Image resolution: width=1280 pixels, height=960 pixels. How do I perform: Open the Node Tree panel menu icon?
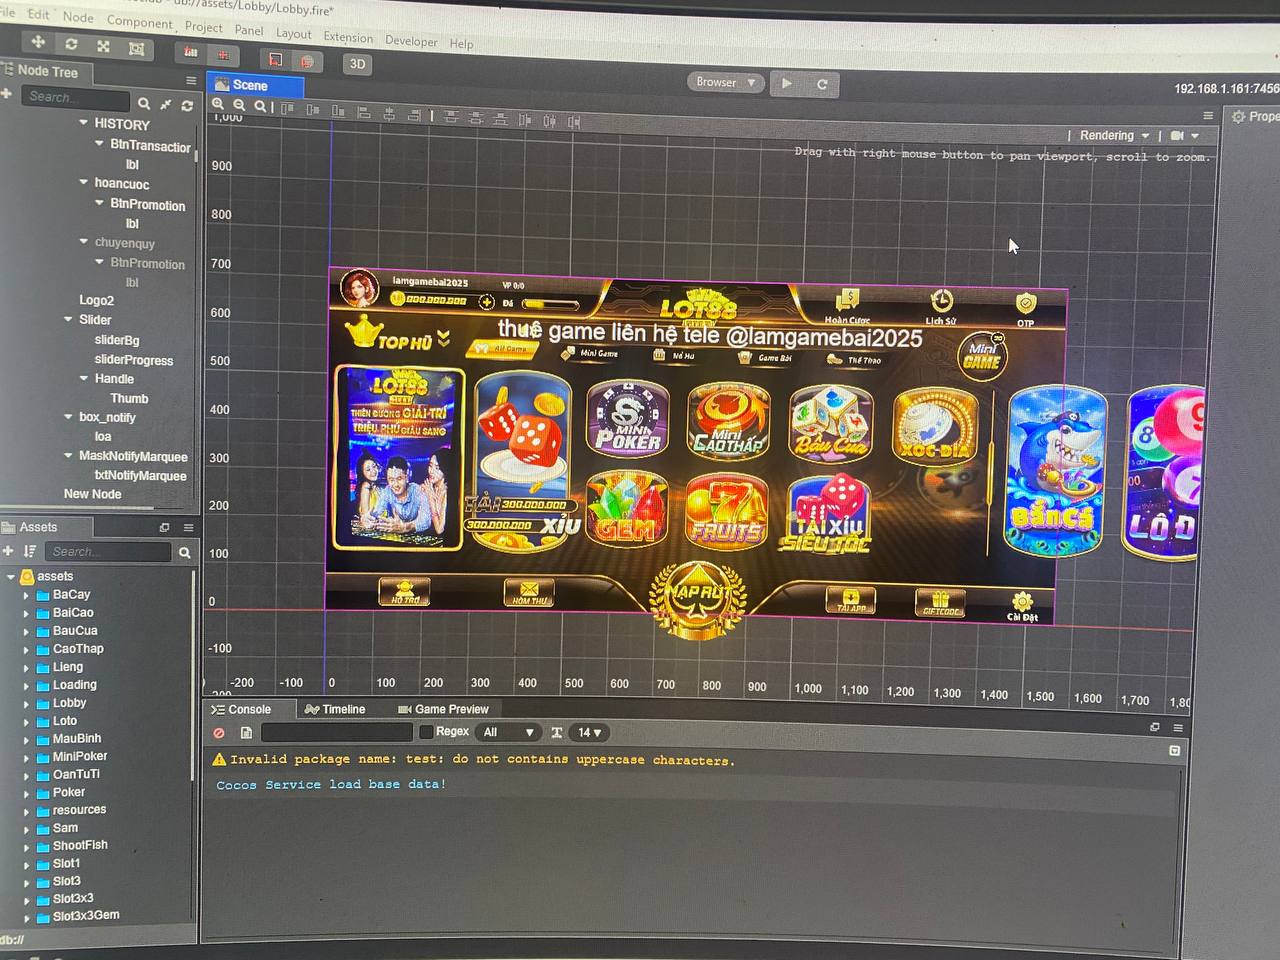point(191,80)
